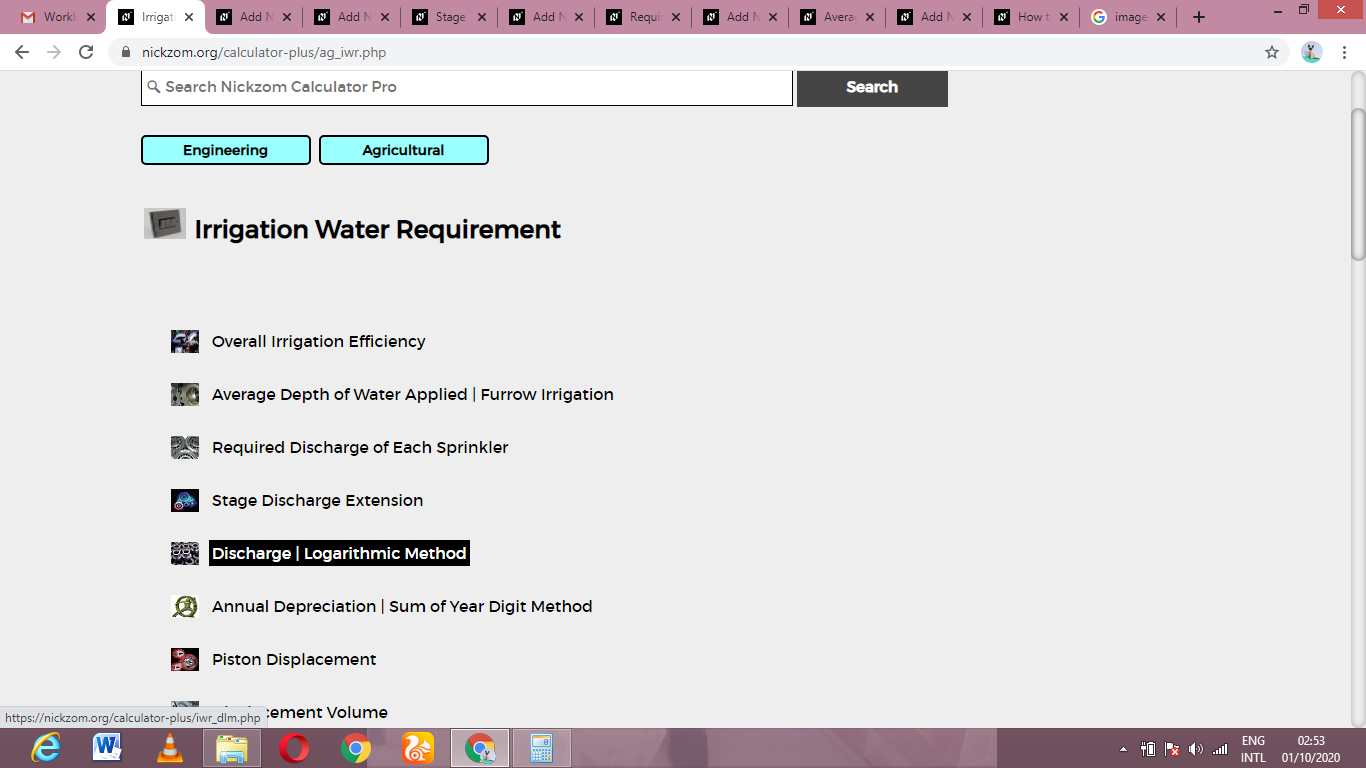Close the Gmail tab
The height and width of the screenshot is (768, 1366).
click(91, 17)
